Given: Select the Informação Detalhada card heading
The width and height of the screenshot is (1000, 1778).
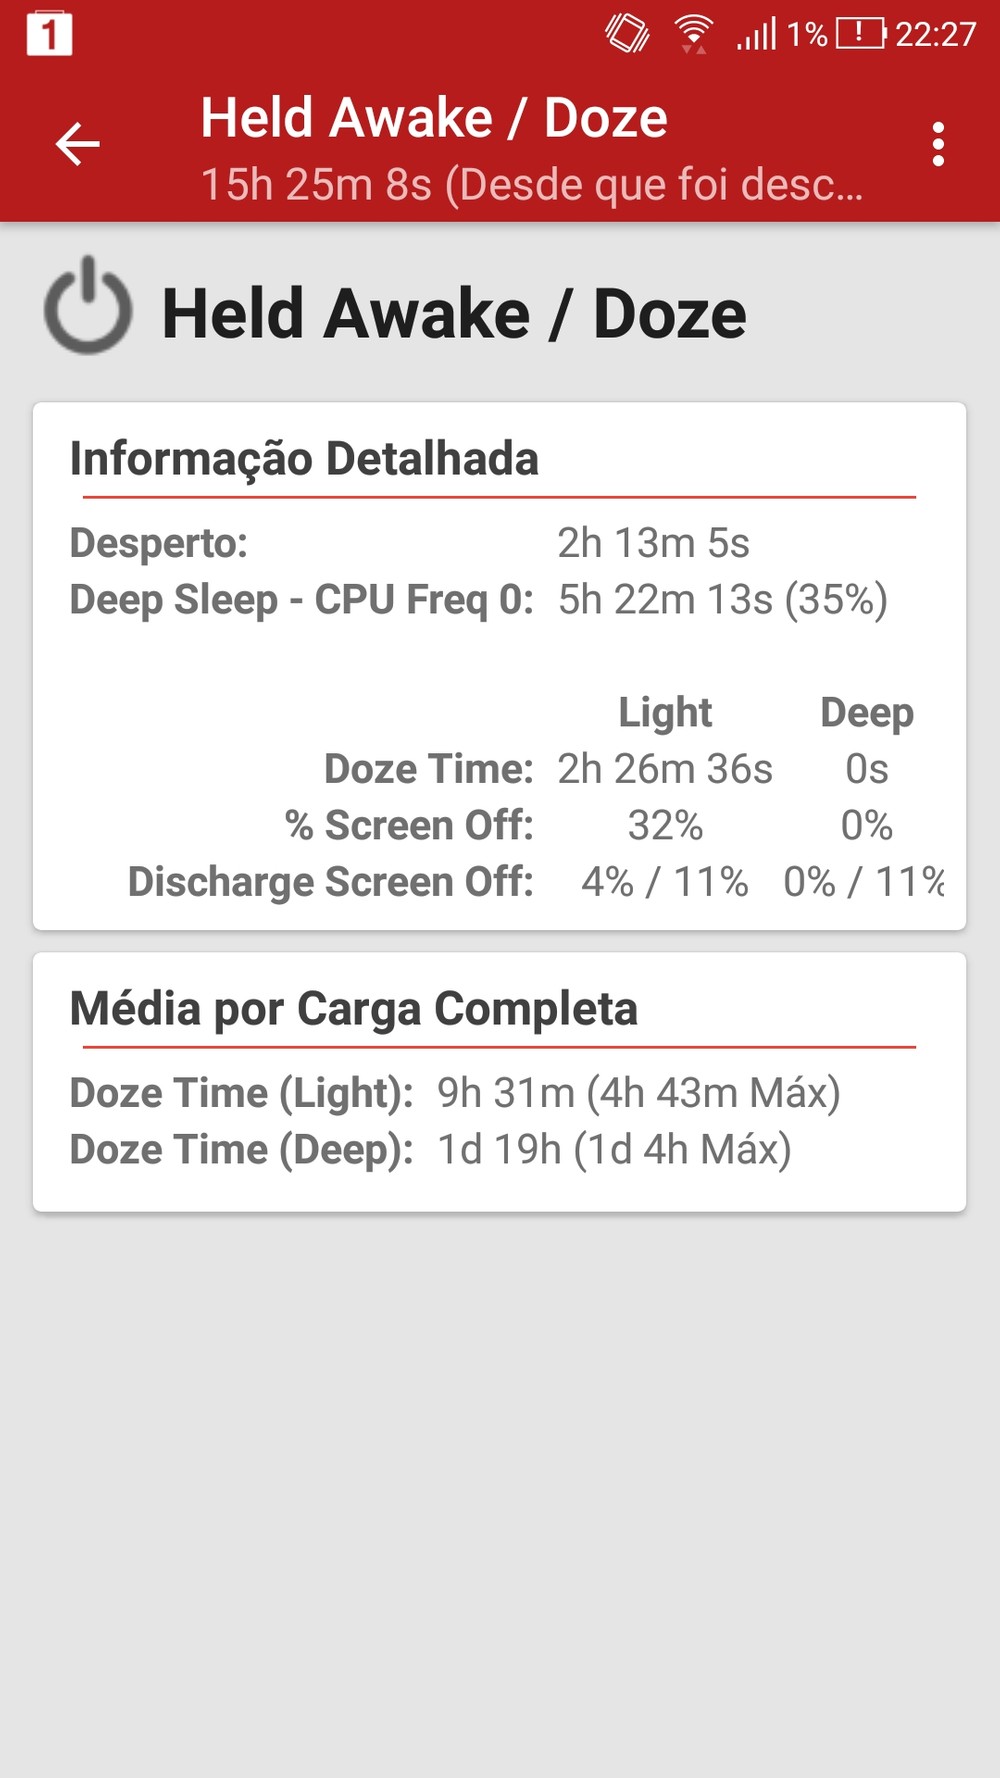Looking at the screenshot, I should (304, 459).
